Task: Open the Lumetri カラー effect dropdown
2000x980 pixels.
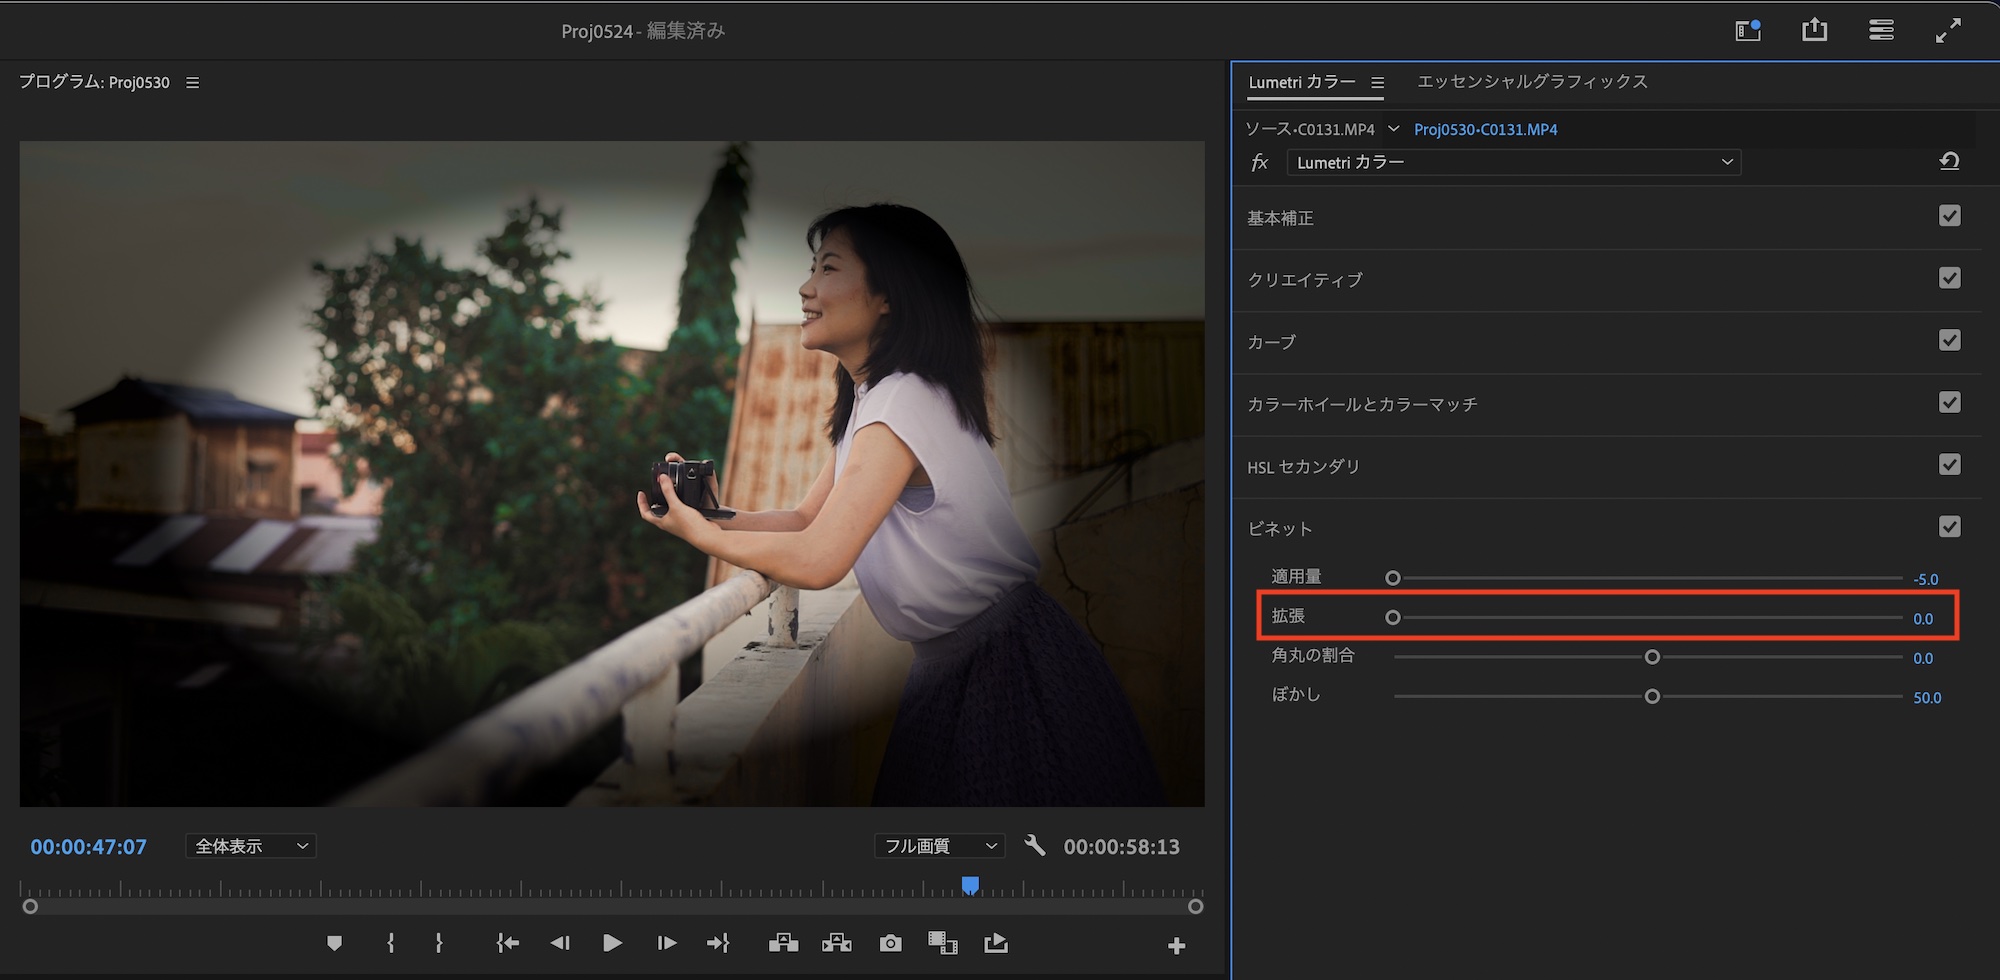Action: click(x=1514, y=162)
